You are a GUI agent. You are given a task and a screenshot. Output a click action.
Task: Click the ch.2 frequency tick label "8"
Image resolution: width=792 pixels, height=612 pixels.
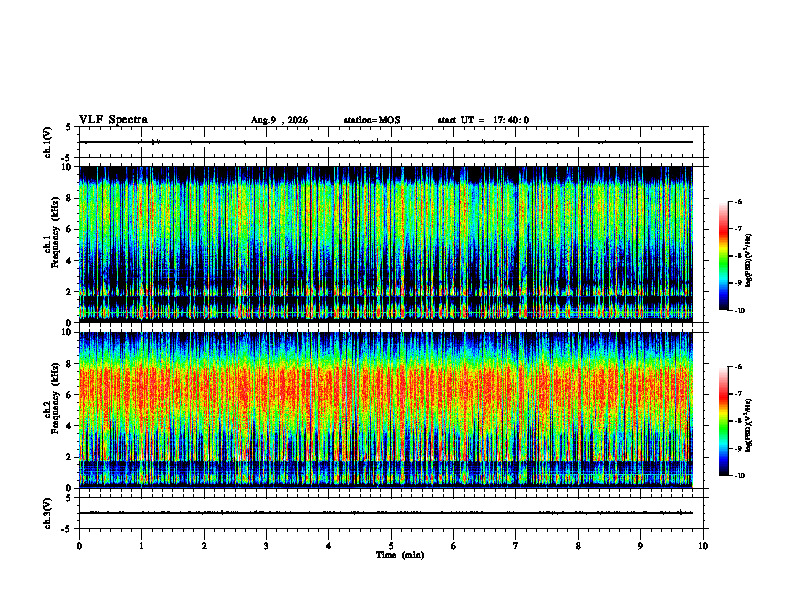[70, 364]
